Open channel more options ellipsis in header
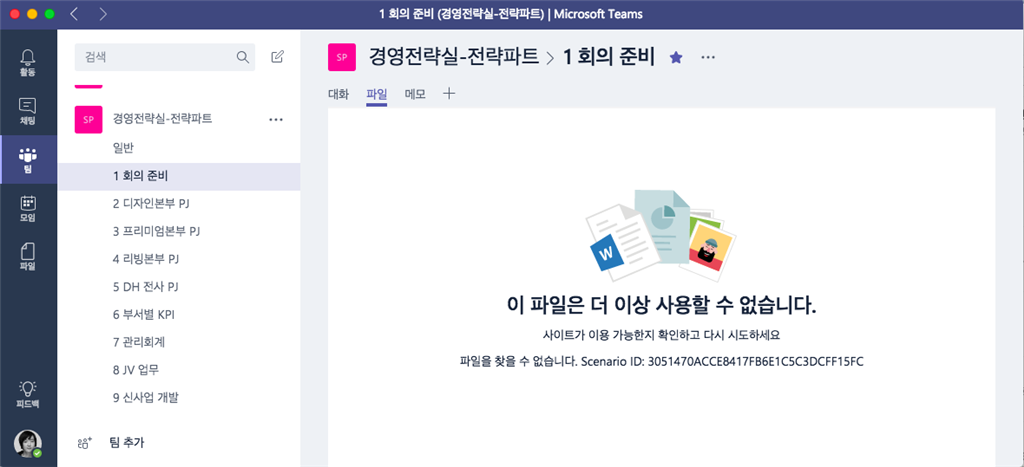Image resolution: width=1024 pixels, height=467 pixels. click(708, 57)
